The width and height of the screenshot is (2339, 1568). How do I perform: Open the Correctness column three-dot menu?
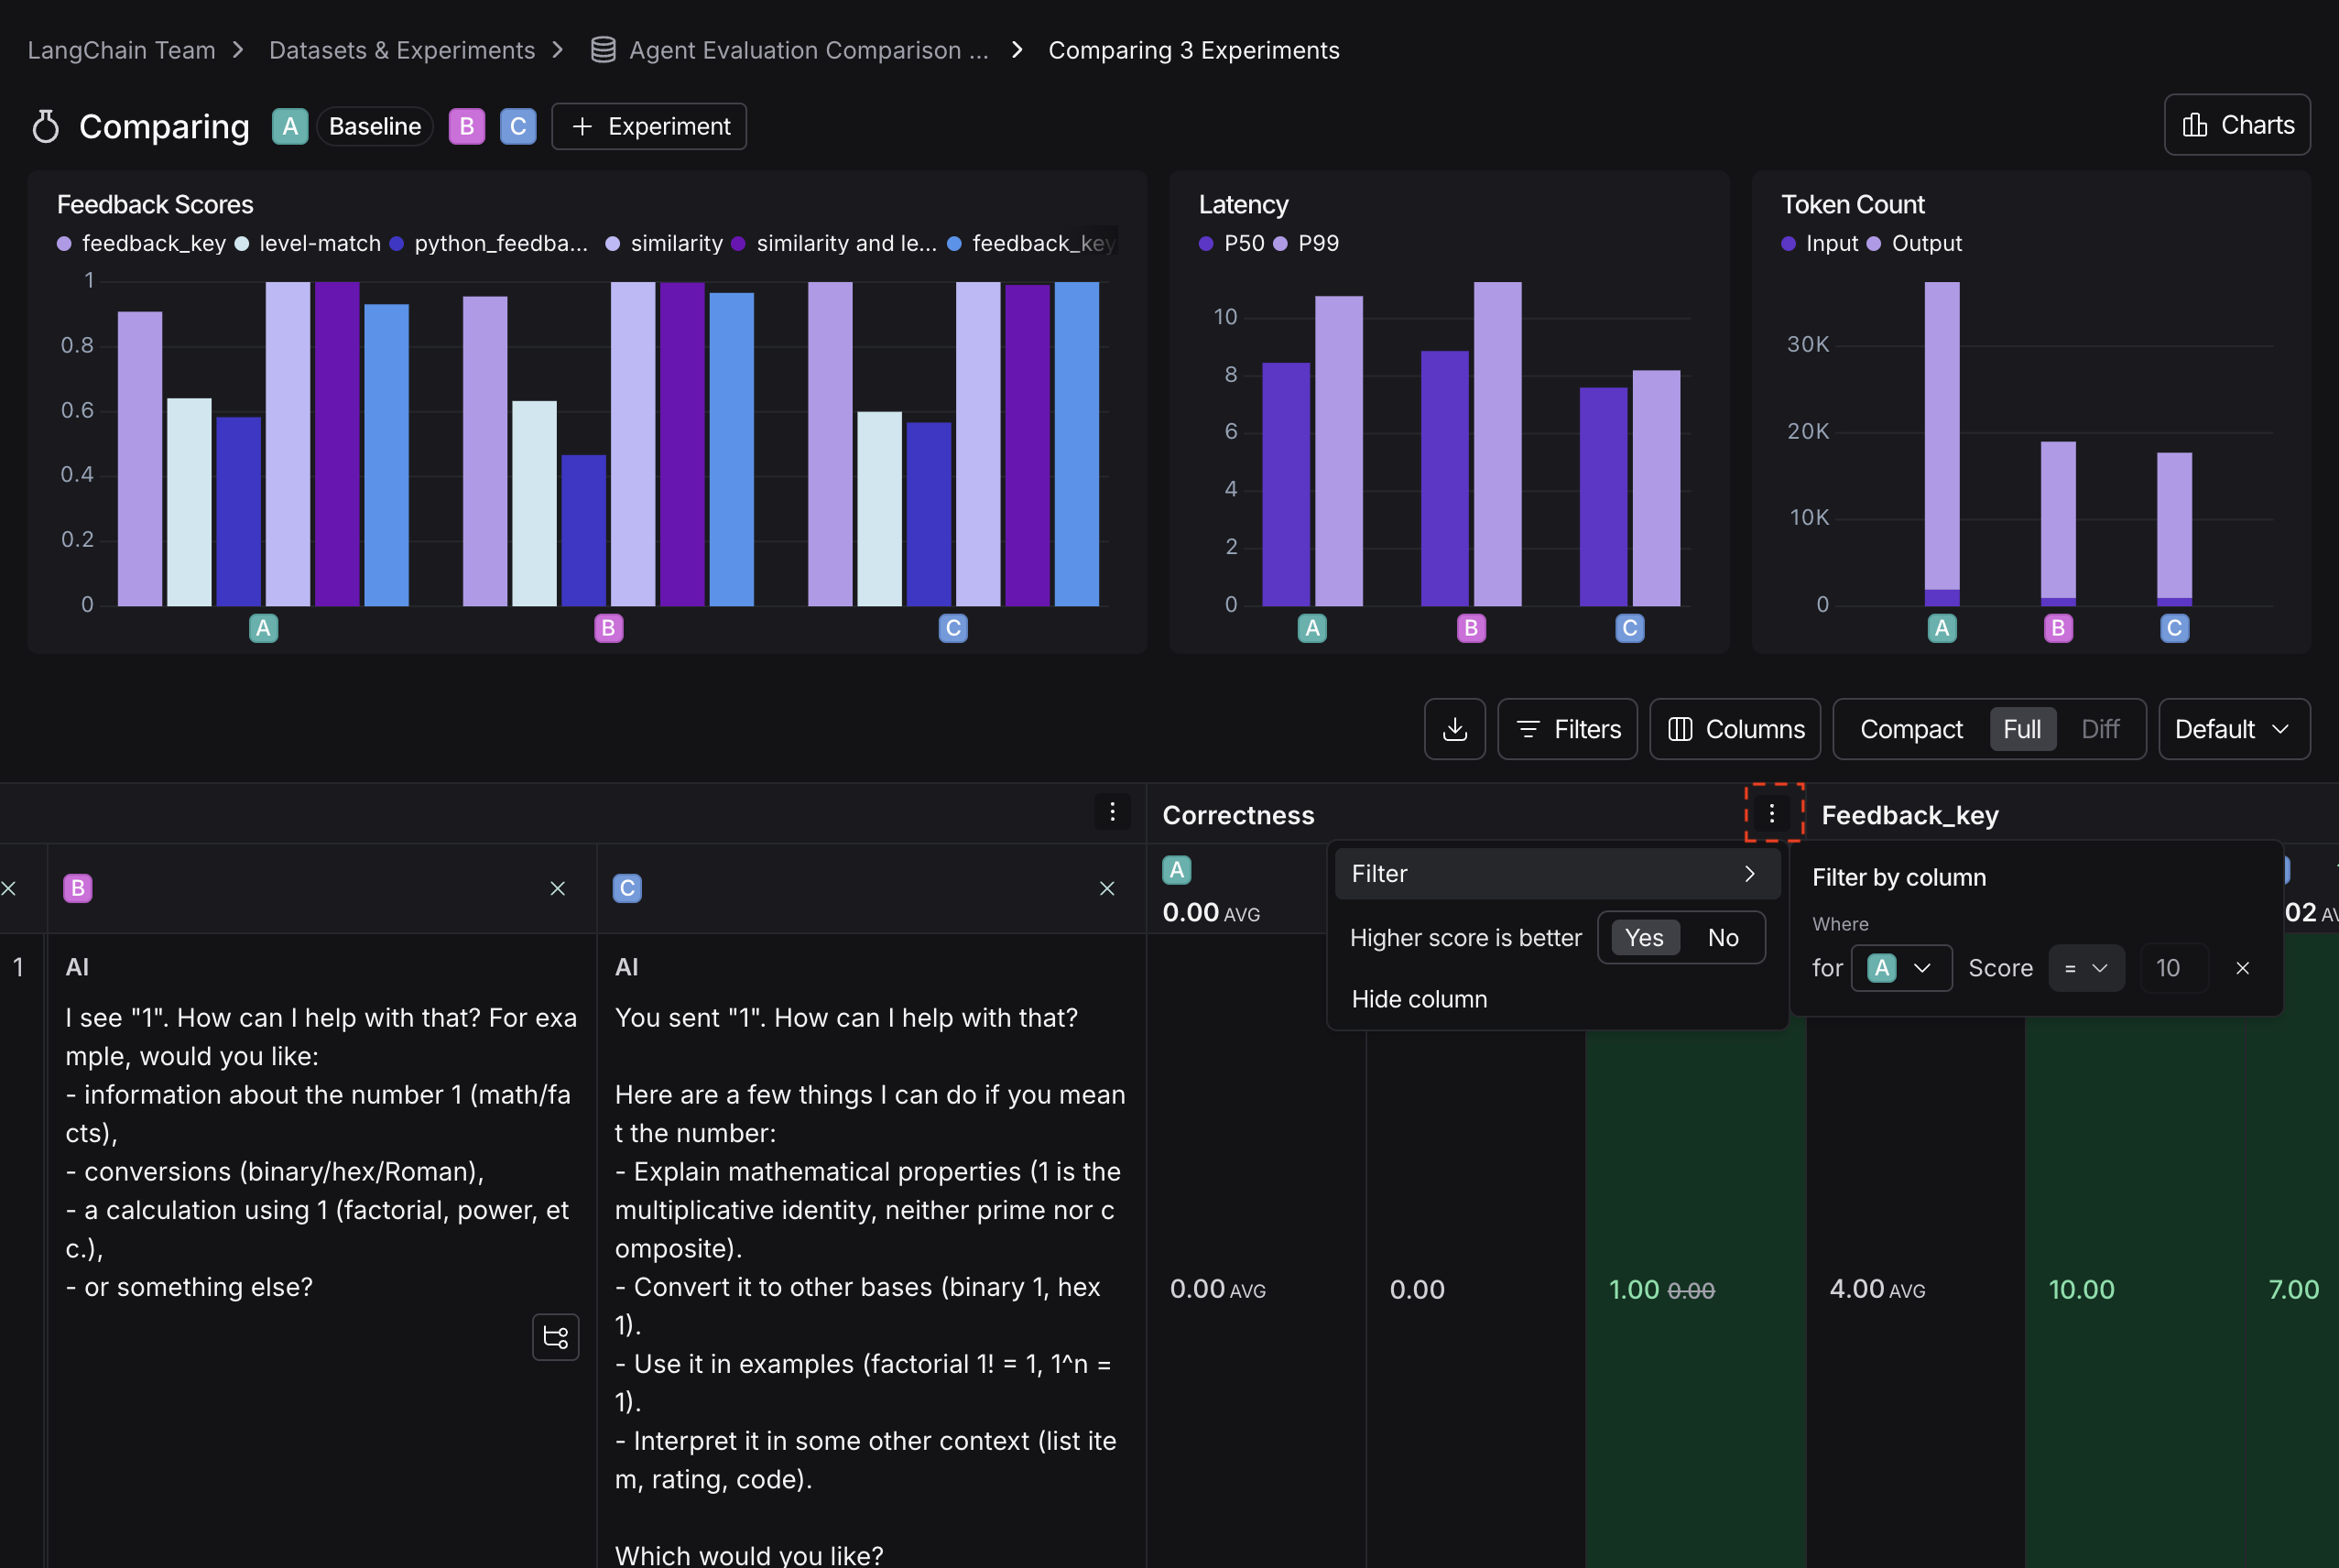click(x=1772, y=813)
